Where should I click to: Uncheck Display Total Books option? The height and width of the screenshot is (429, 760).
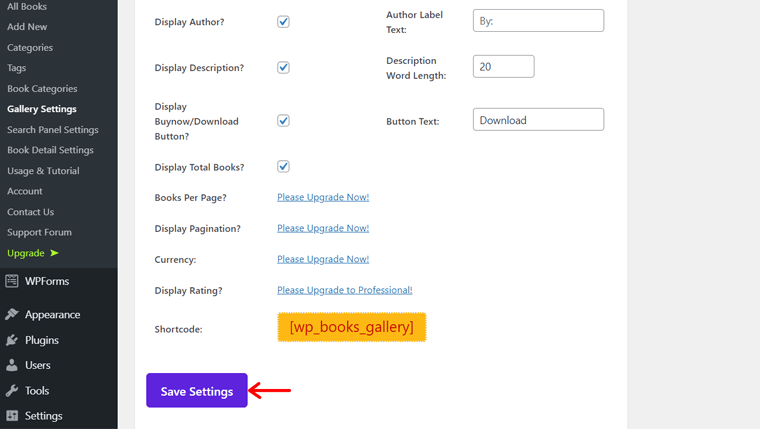click(x=283, y=167)
